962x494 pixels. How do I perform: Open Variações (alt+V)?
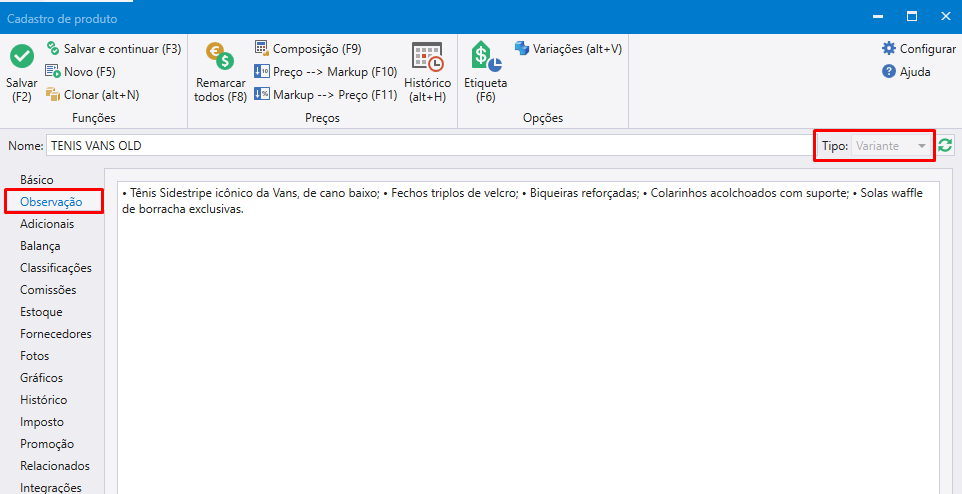click(569, 48)
